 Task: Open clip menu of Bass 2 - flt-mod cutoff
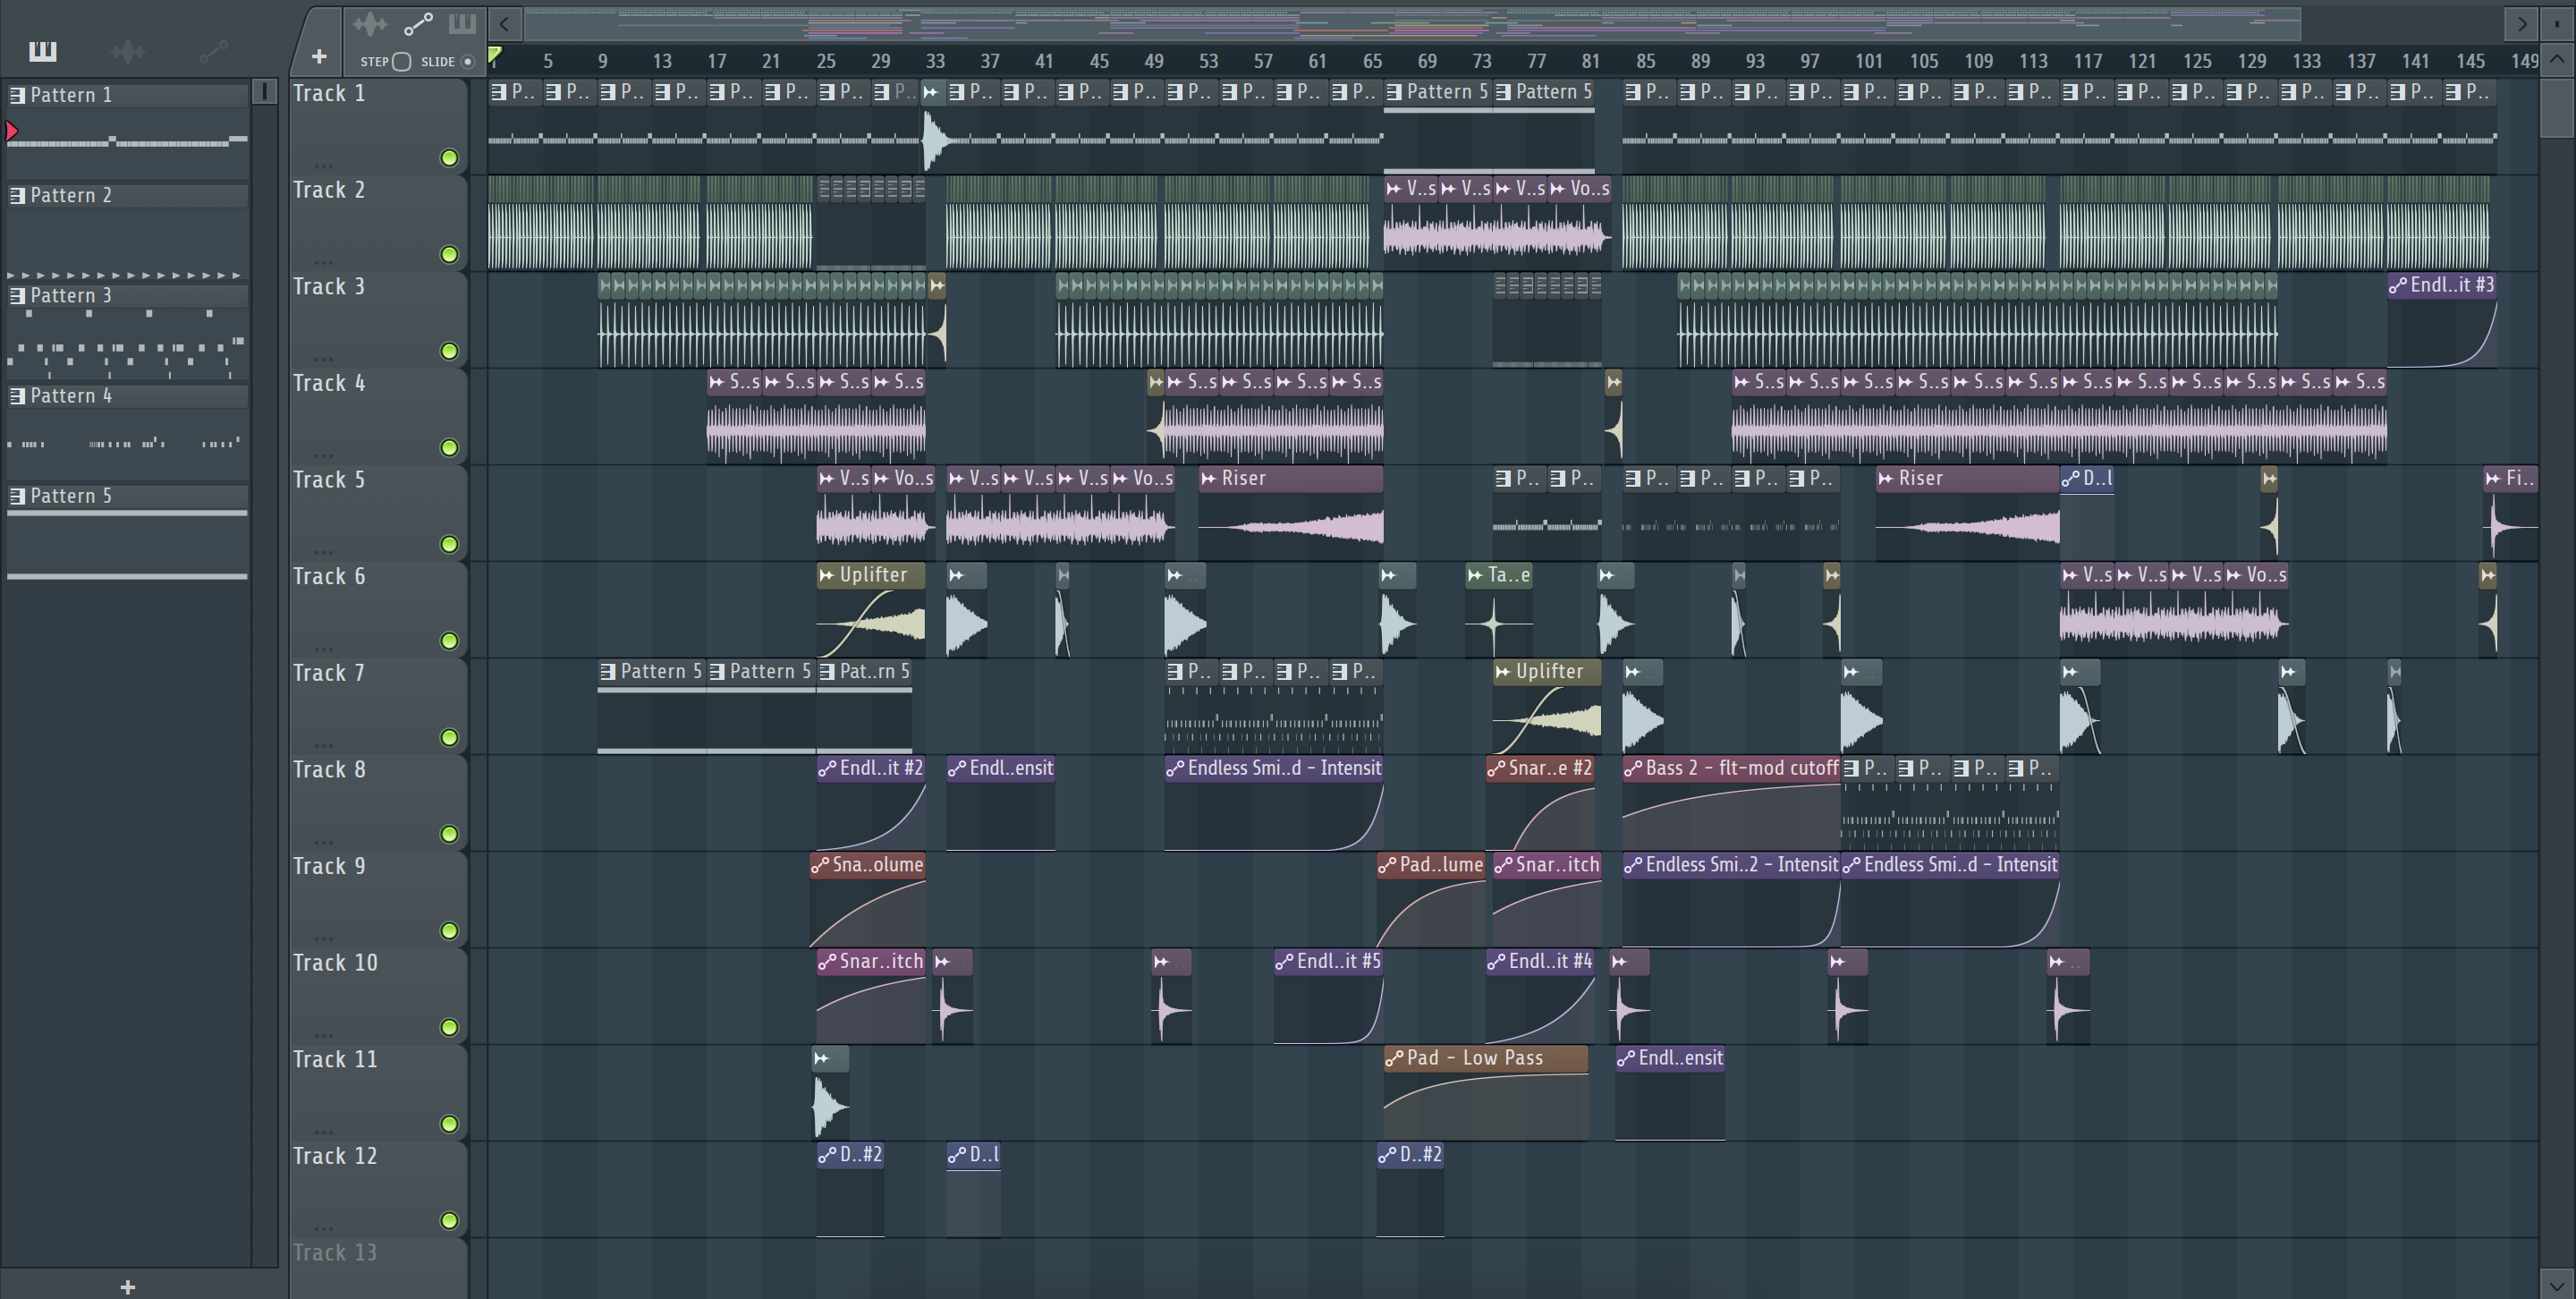click(1633, 768)
